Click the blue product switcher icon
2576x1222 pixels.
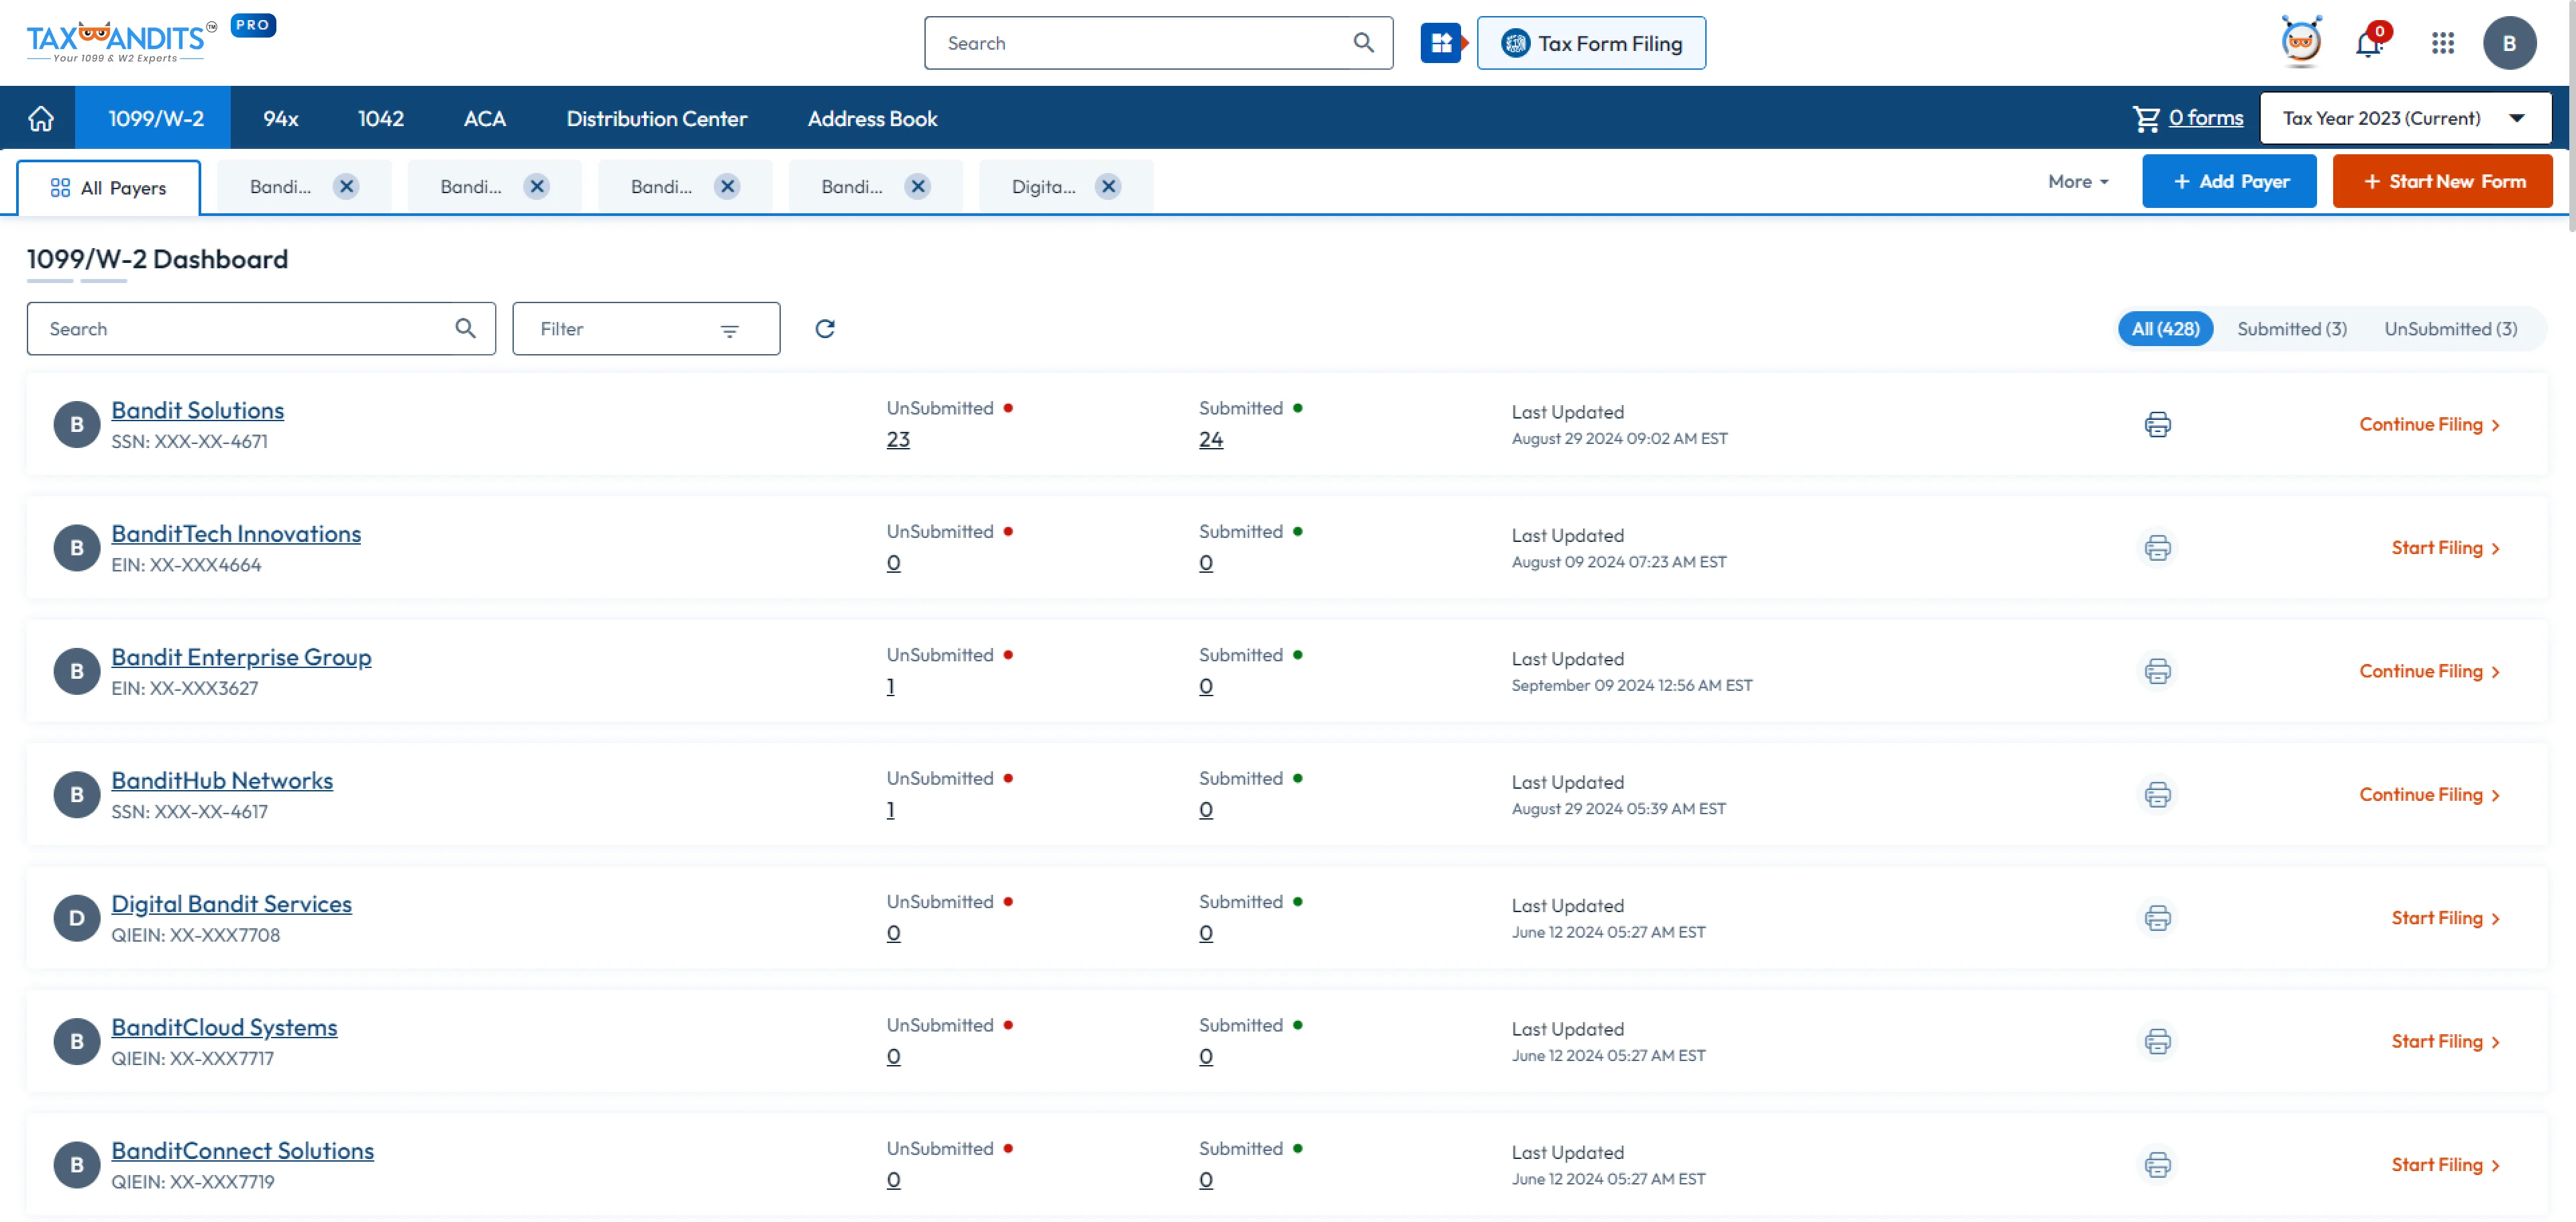tap(1440, 43)
